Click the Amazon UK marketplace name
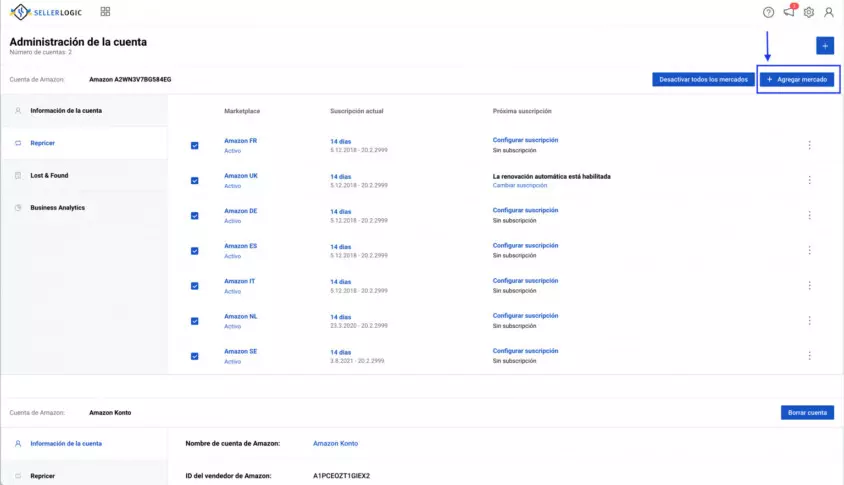The image size is (844, 485). click(241, 176)
